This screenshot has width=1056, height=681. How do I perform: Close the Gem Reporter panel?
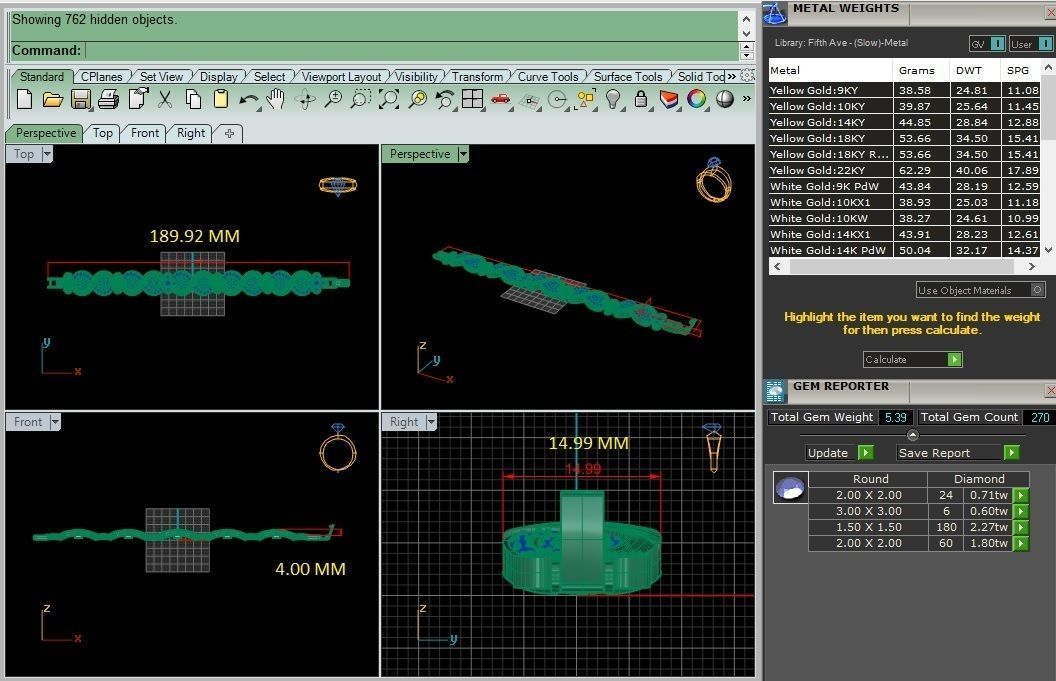1051,390
